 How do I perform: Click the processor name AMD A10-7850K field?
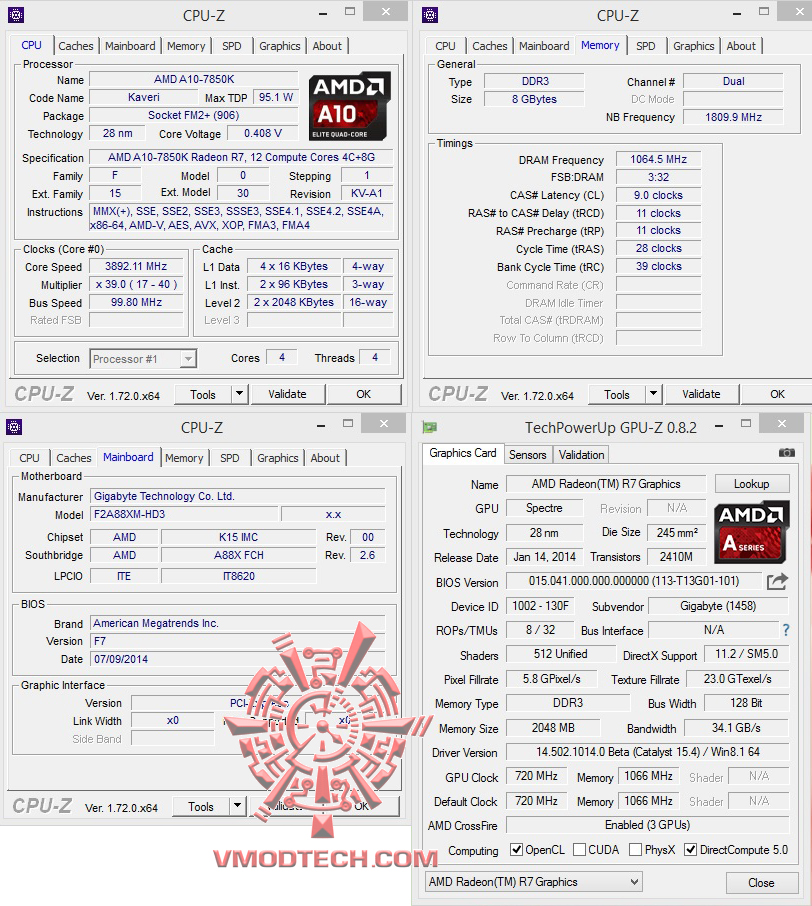pos(194,79)
